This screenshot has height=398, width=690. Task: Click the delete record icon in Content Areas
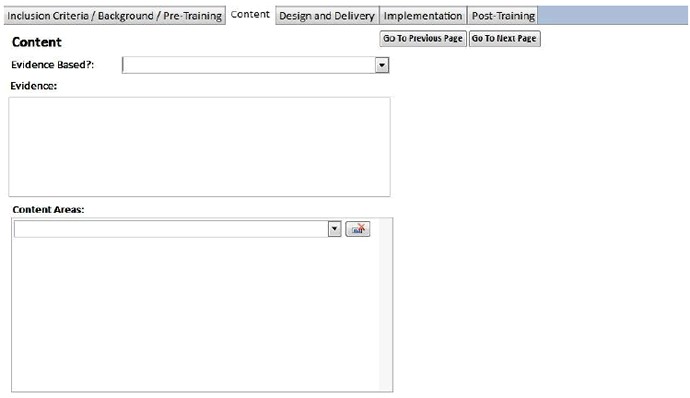click(x=358, y=229)
